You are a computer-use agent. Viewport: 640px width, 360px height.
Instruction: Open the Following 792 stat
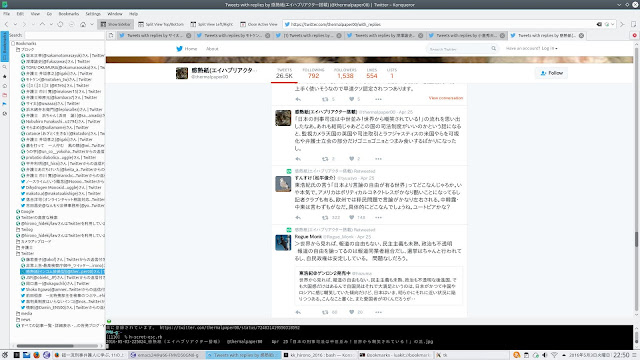coord(313,73)
